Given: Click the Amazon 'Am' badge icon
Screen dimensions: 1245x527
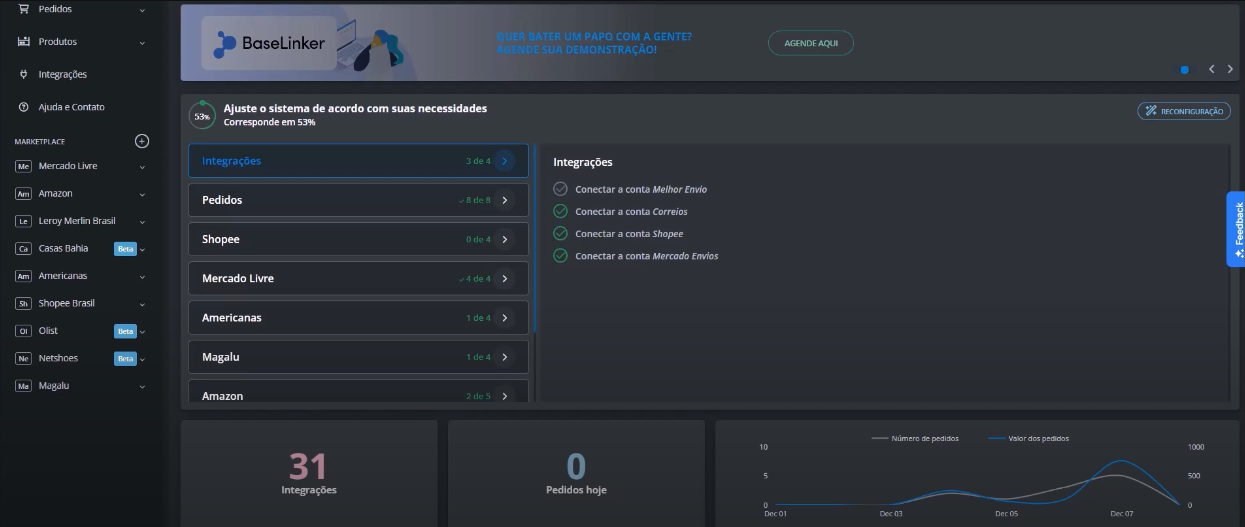Looking at the screenshot, I should [x=24, y=194].
